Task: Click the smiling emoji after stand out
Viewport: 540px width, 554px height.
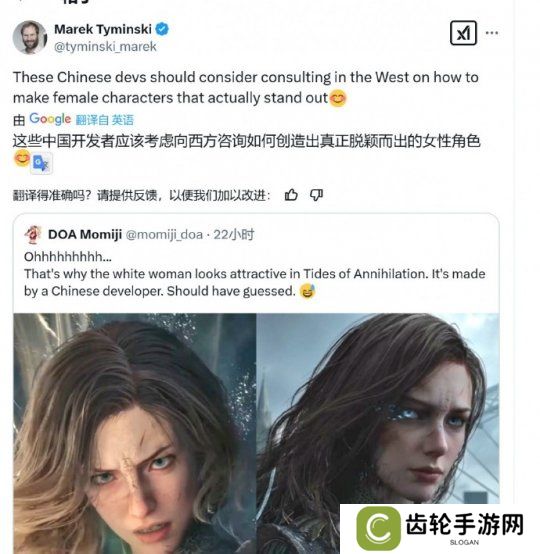Action: 338,98
